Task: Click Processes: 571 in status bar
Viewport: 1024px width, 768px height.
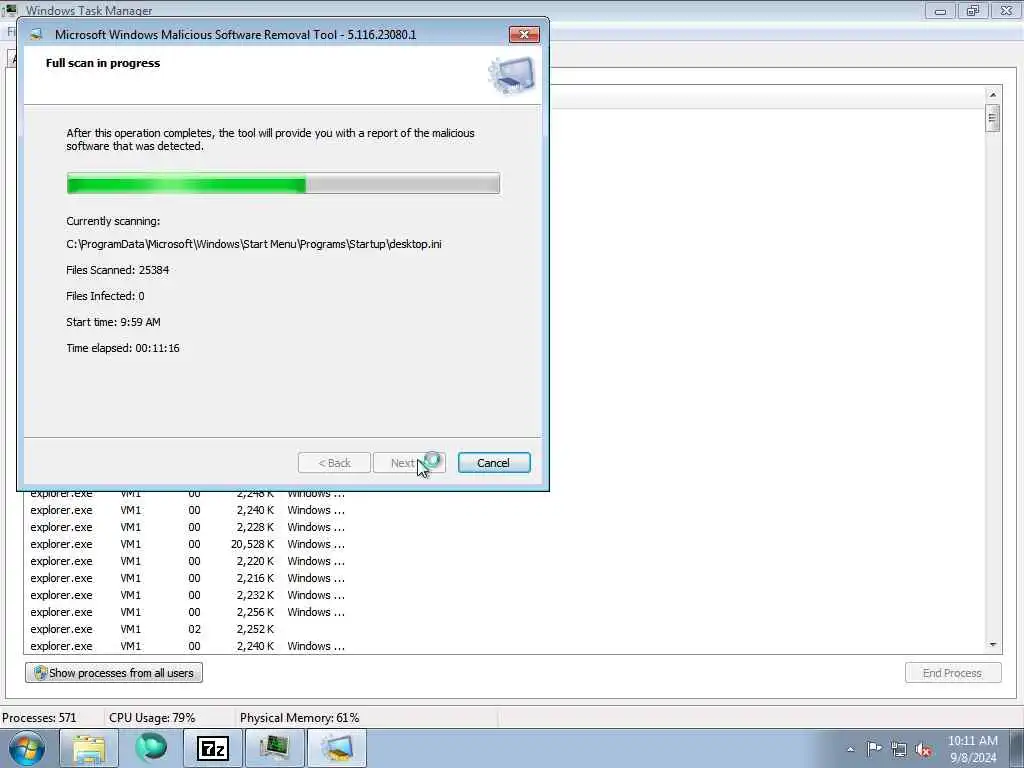Action: [39, 718]
